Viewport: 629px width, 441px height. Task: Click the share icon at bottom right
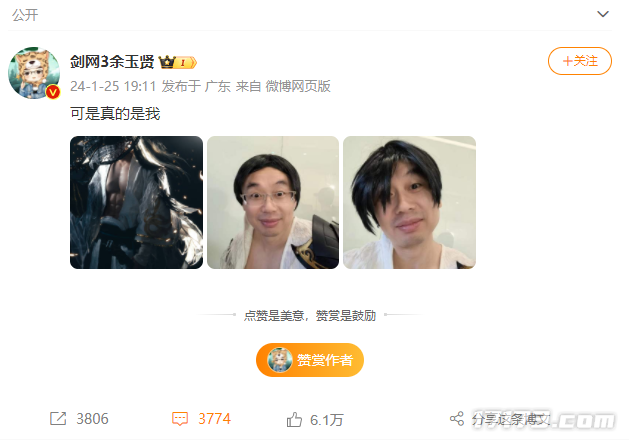[457, 419]
